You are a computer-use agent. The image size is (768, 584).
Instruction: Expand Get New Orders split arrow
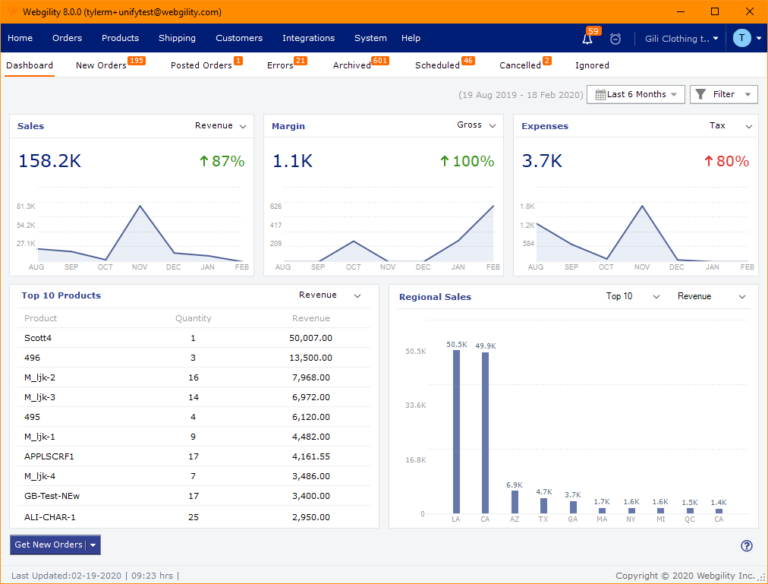tap(93, 545)
